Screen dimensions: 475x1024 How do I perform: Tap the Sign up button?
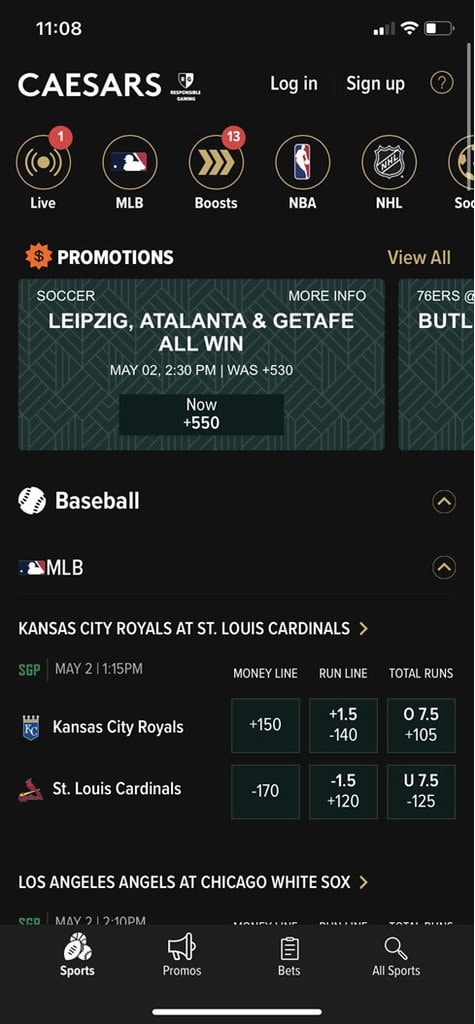point(375,84)
